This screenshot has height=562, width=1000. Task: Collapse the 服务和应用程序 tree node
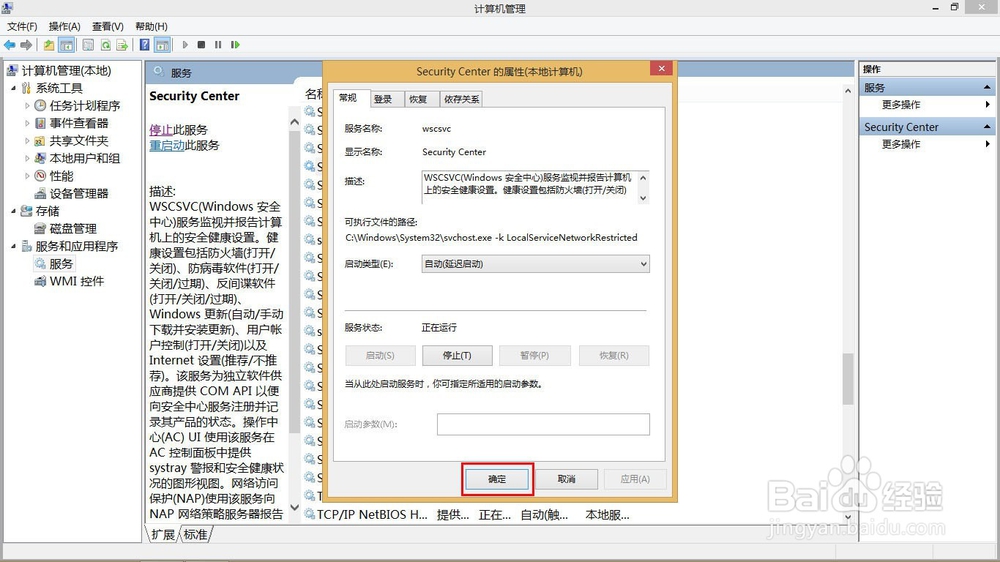pos(13,246)
